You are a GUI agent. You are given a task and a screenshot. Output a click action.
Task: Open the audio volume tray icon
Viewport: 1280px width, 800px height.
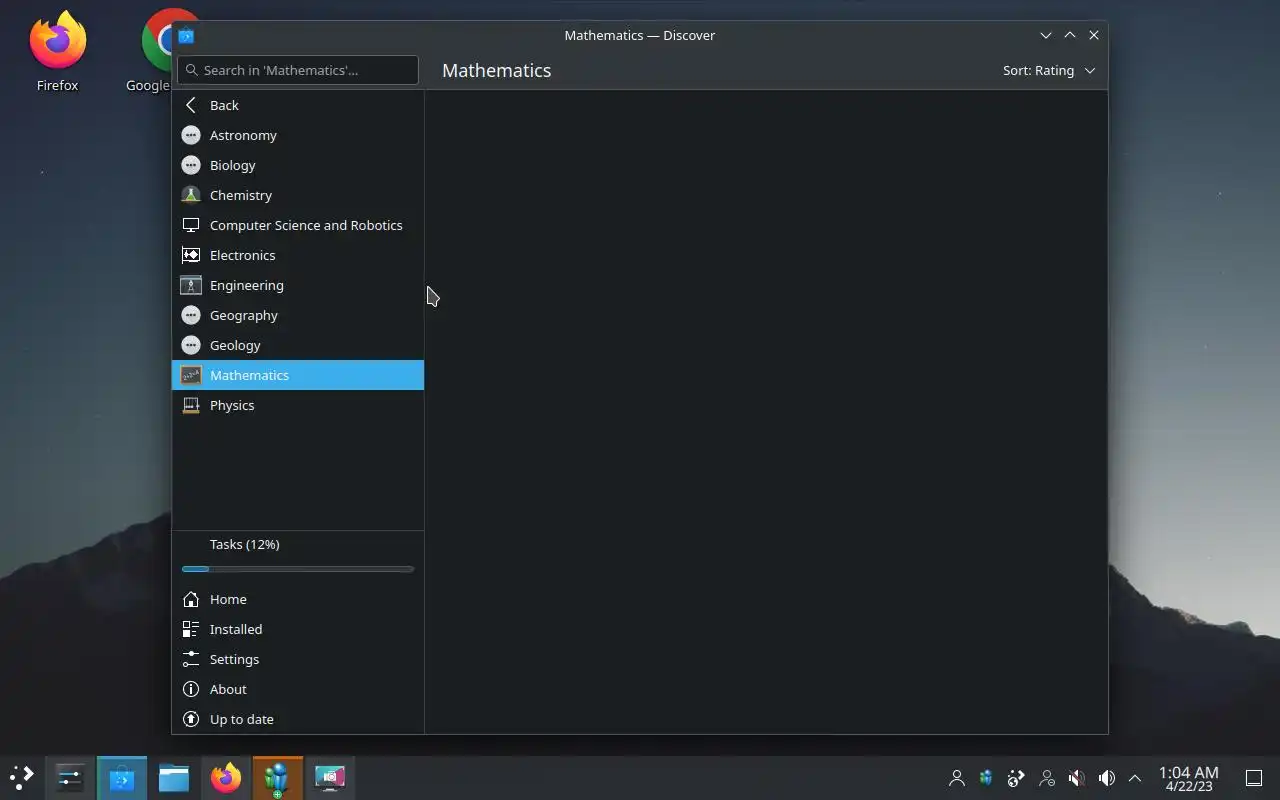pos(1106,778)
